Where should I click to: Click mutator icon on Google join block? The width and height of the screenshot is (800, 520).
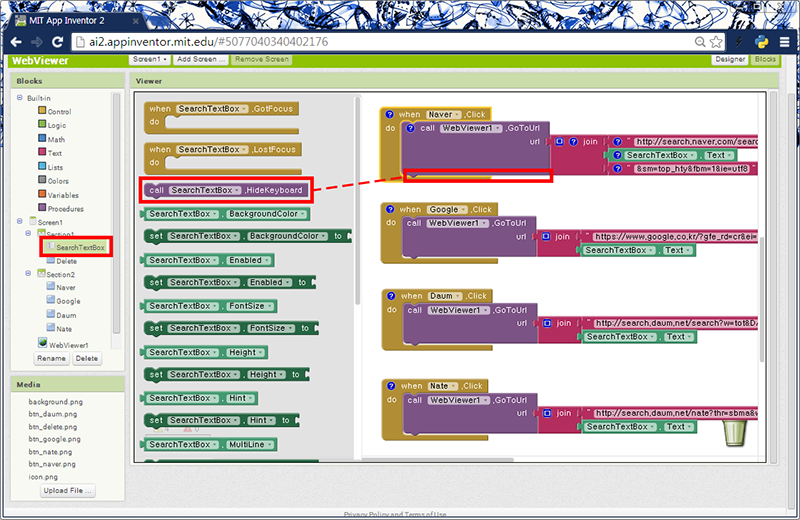pyautogui.click(x=546, y=236)
